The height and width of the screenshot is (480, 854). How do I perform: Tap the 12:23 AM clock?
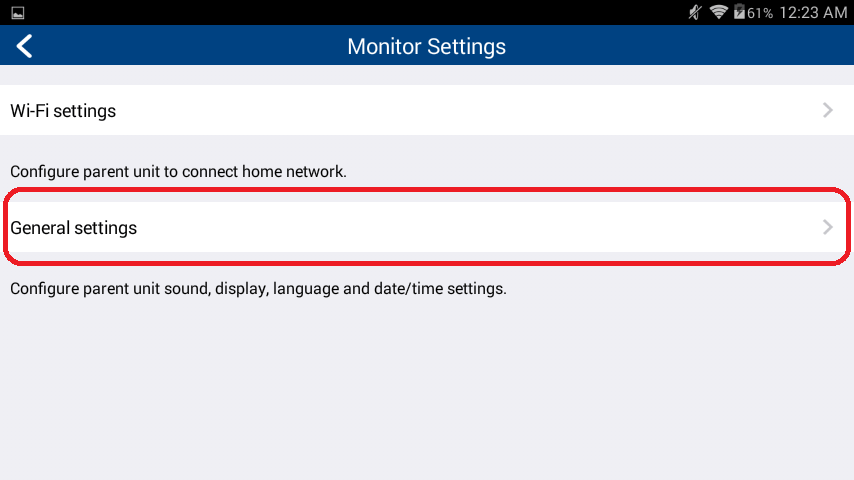click(813, 13)
